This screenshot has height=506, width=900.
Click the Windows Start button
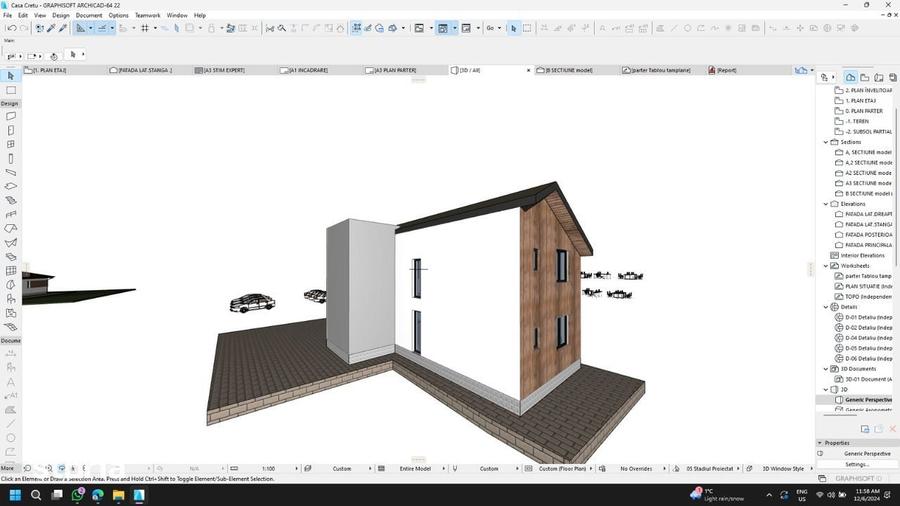(x=15, y=495)
